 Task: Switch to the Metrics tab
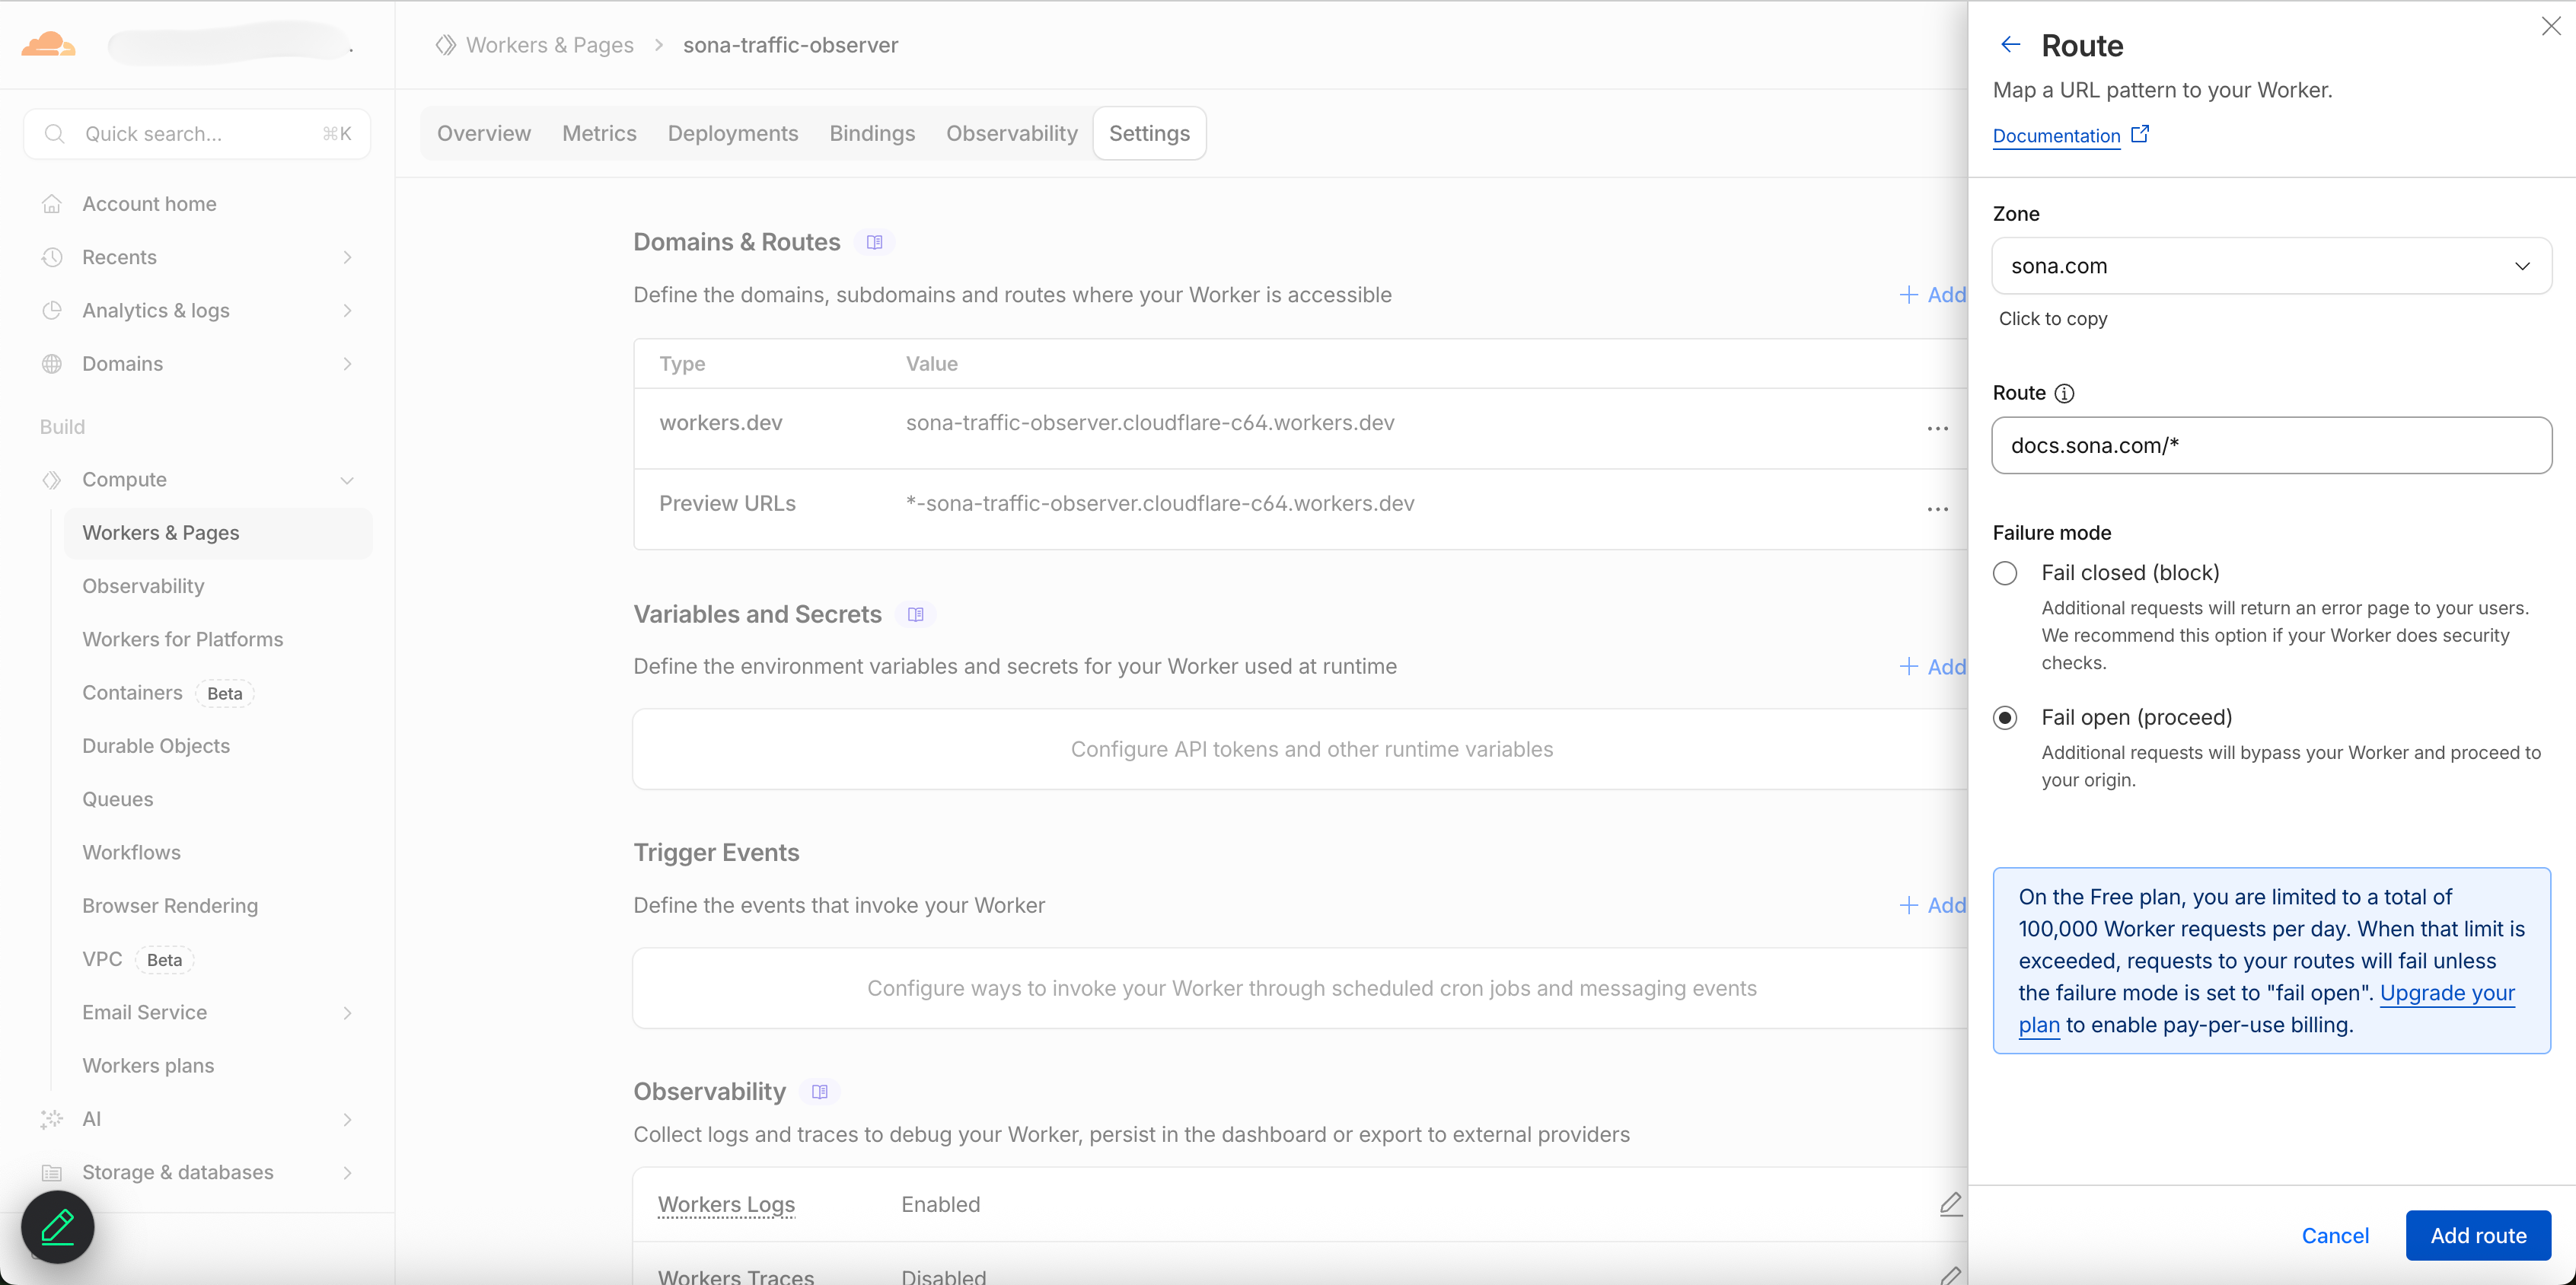pyautogui.click(x=599, y=133)
